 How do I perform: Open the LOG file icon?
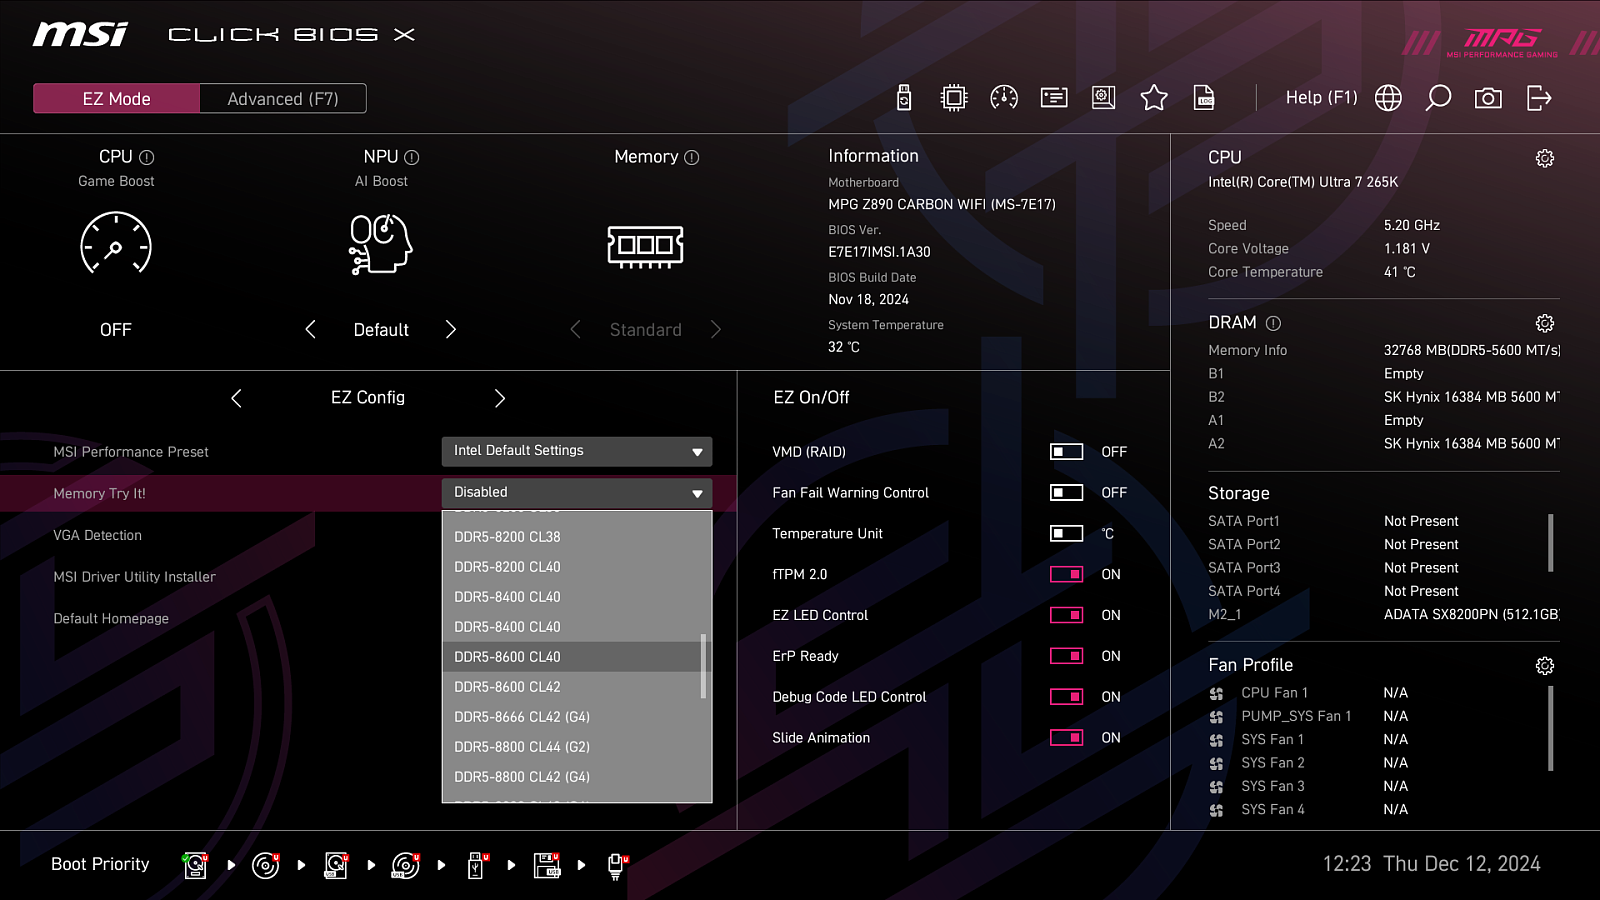[x=1204, y=97]
